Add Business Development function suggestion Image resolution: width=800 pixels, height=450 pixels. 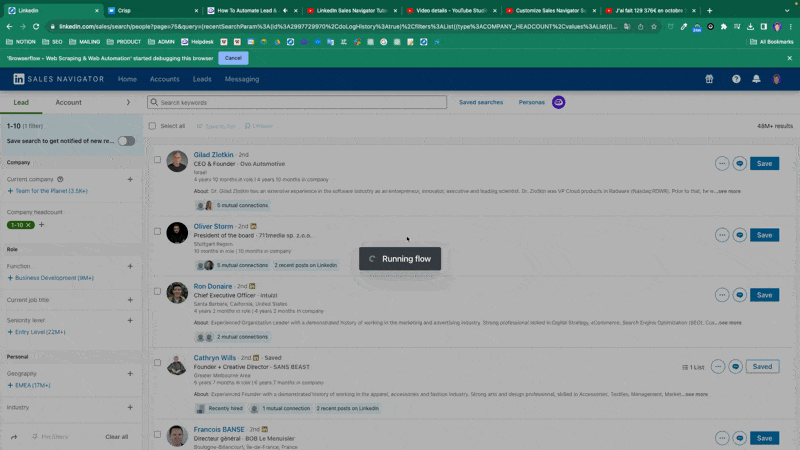coord(51,278)
